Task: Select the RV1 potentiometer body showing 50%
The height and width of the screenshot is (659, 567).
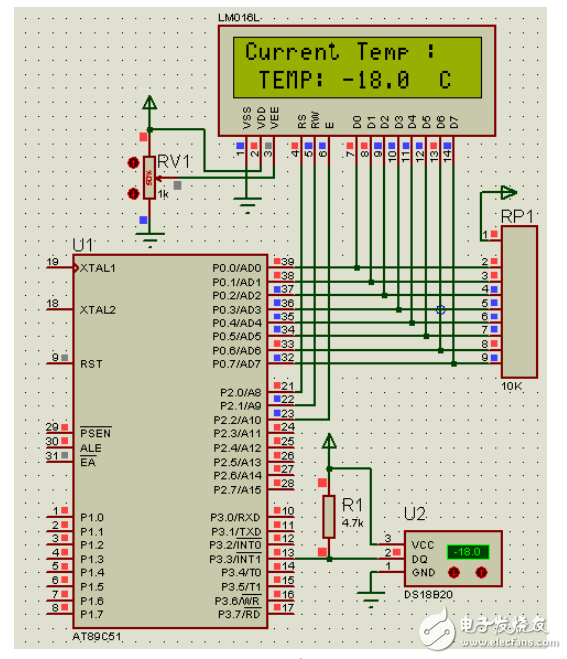Action: click(x=149, y=178)
